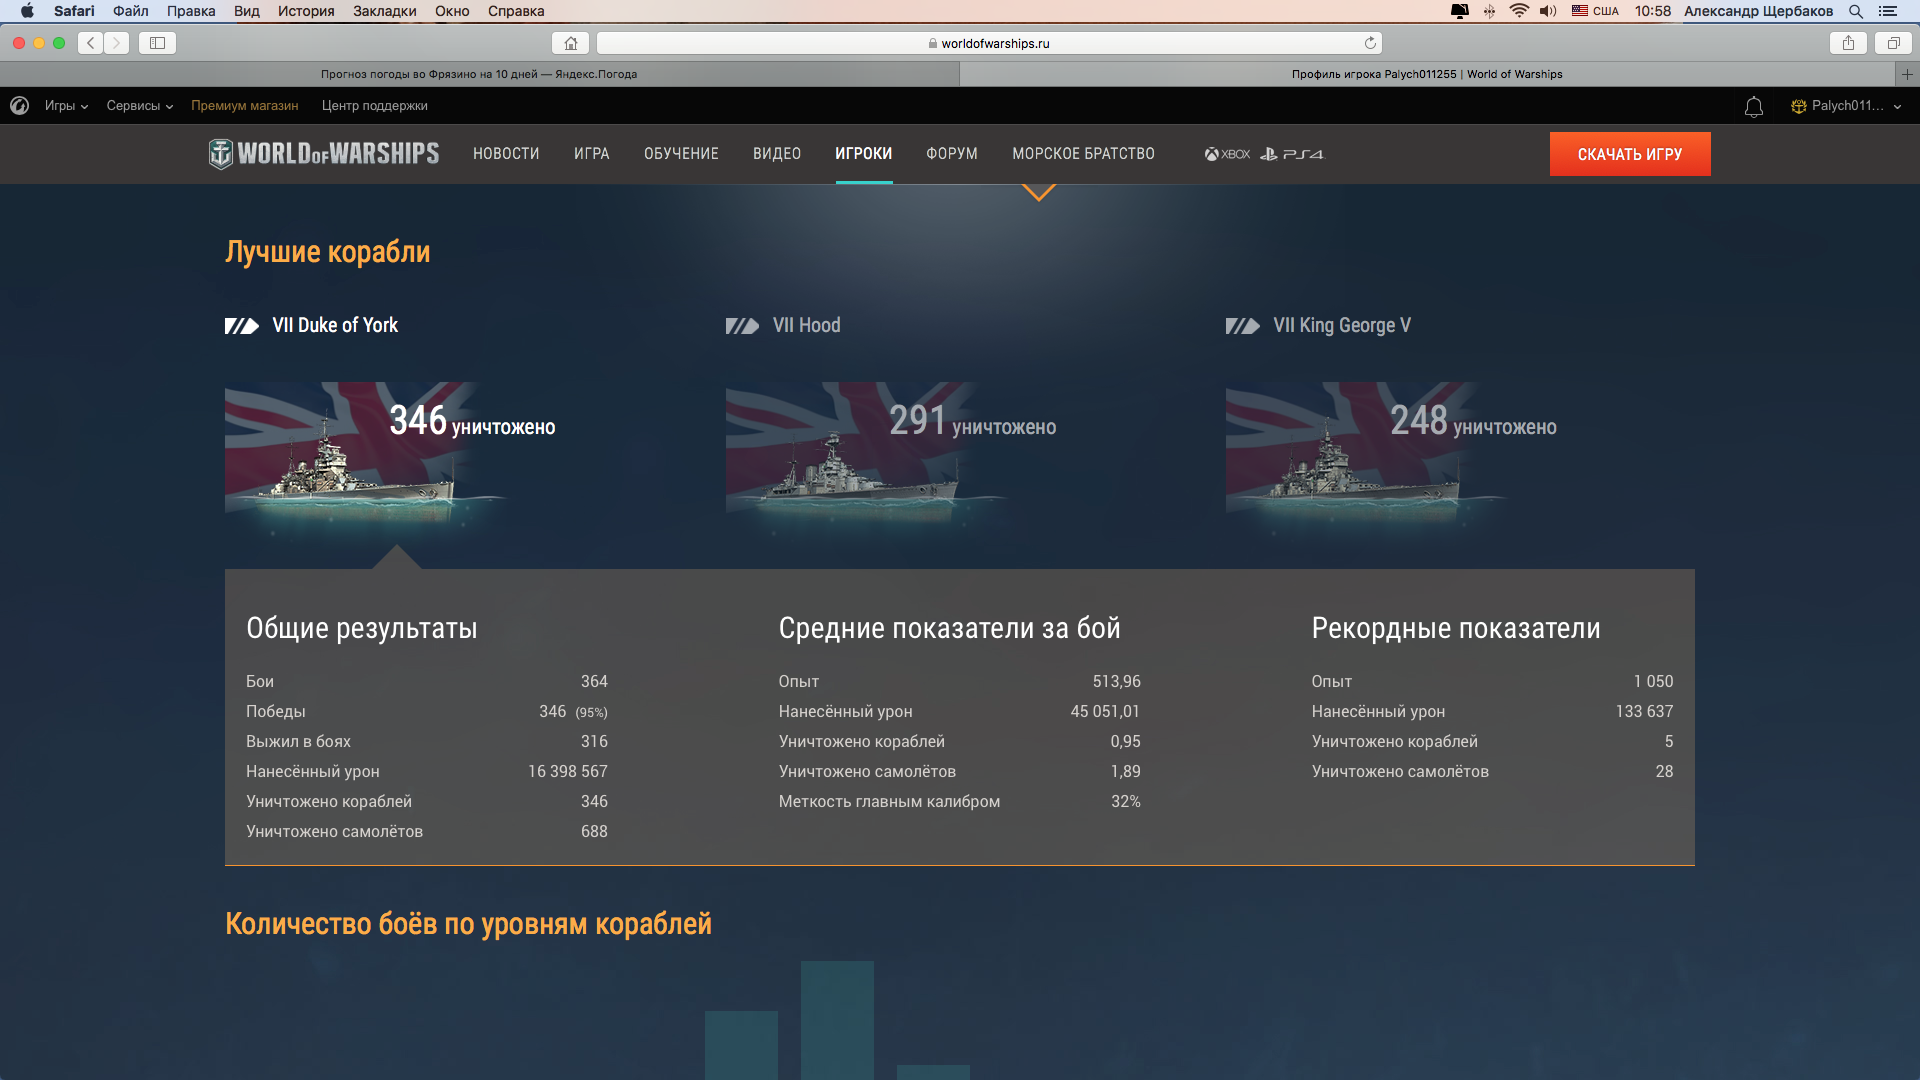Image resolution: width=1920 pixels, height=1080 pixels.
Task: Open the home page icon
Action: (571, 43)
